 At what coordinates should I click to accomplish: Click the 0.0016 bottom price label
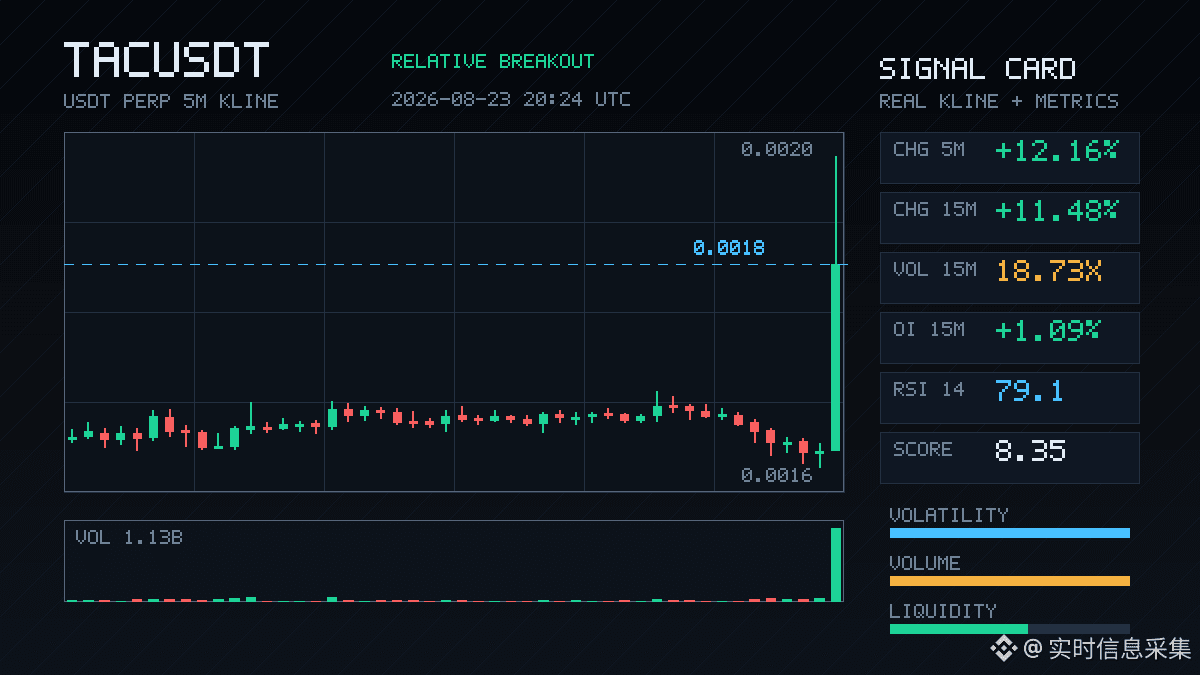pos(777,475)
